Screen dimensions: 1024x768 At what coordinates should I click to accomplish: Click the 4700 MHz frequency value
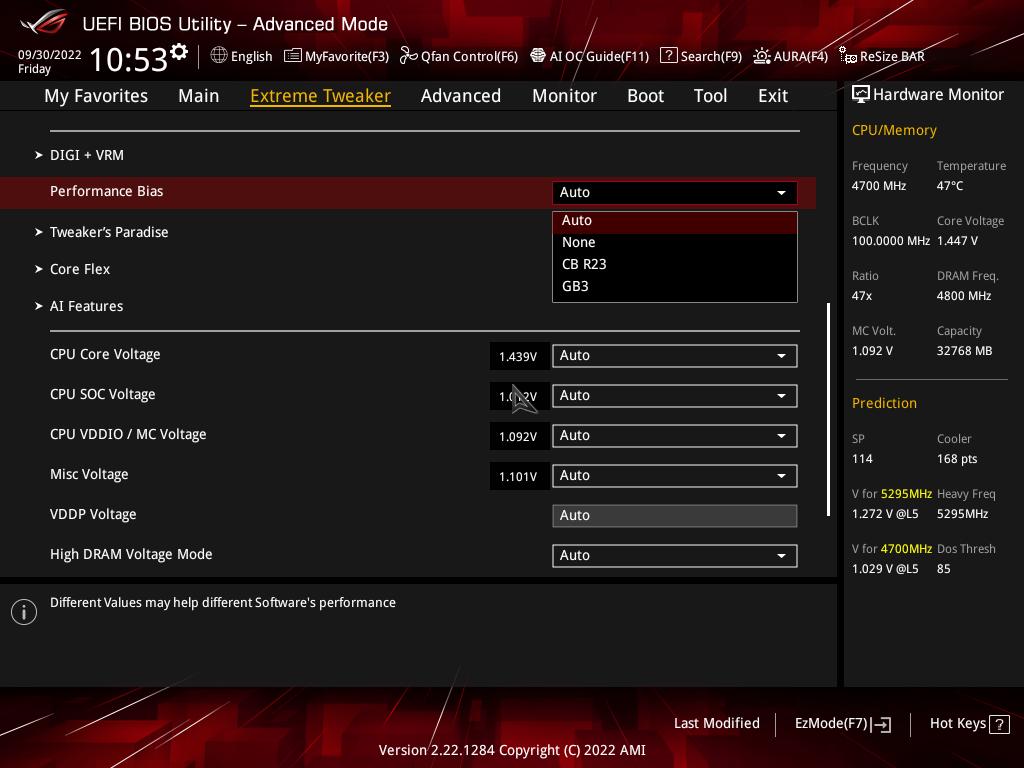[879, 186]
